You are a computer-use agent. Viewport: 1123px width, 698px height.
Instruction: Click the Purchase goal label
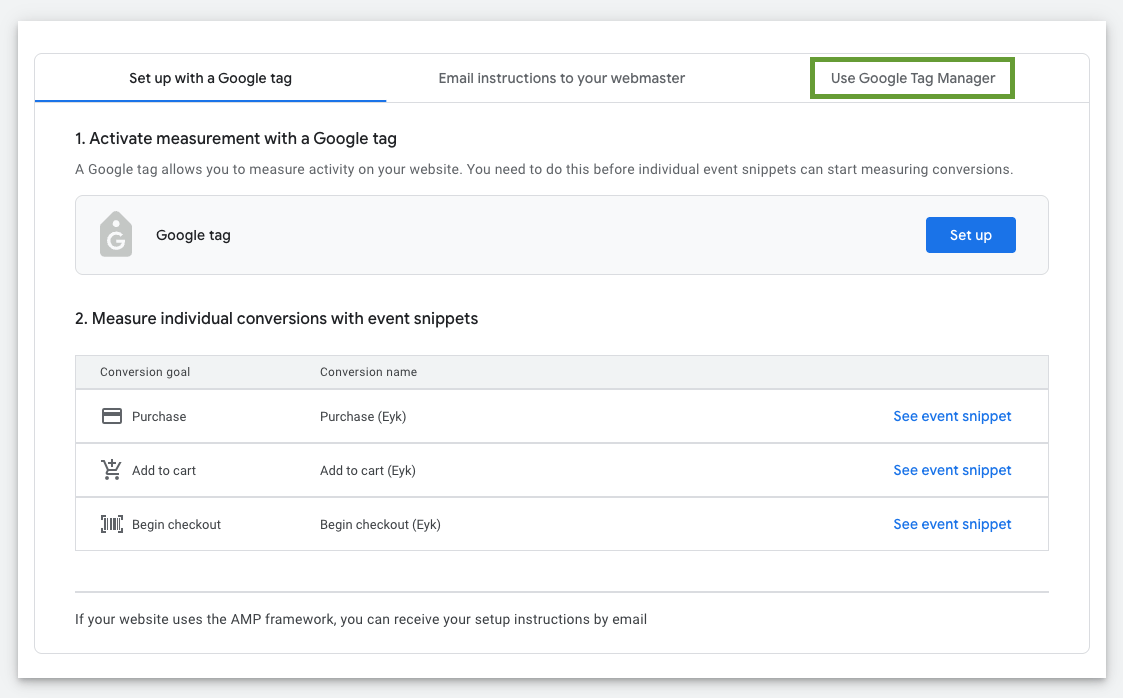[x=159, y=417]
